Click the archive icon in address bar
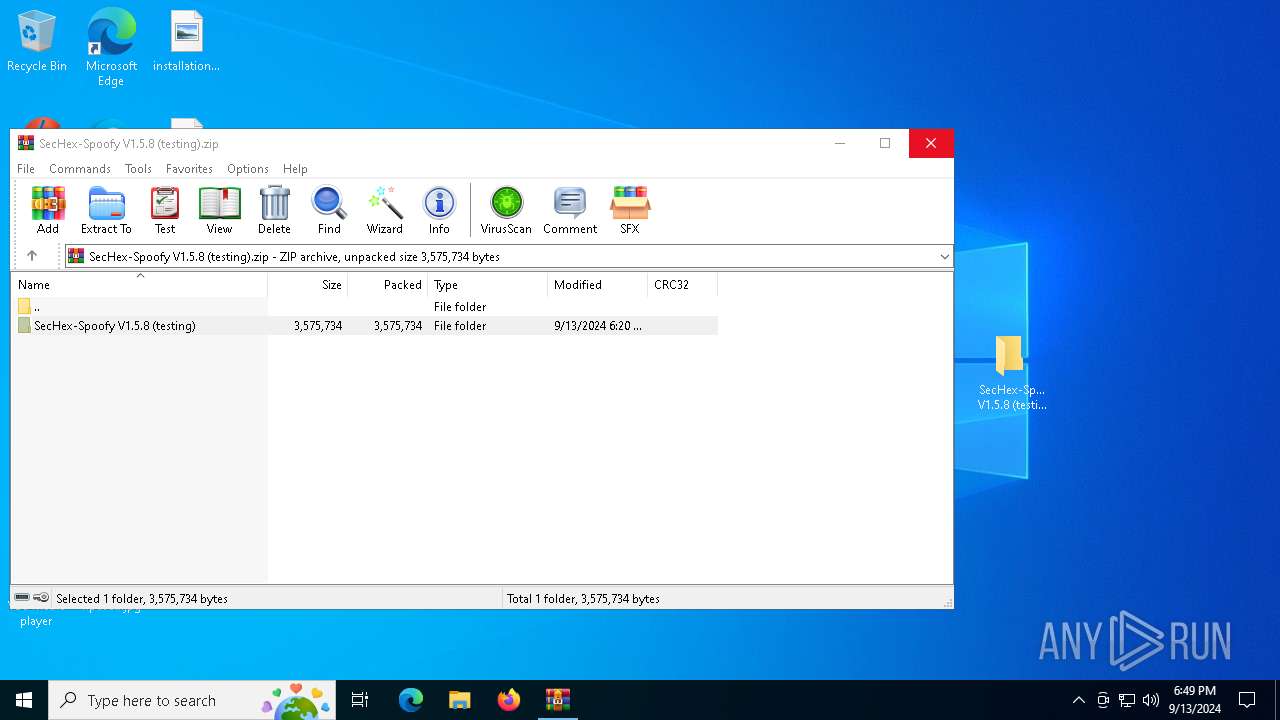 click(76, 256)
